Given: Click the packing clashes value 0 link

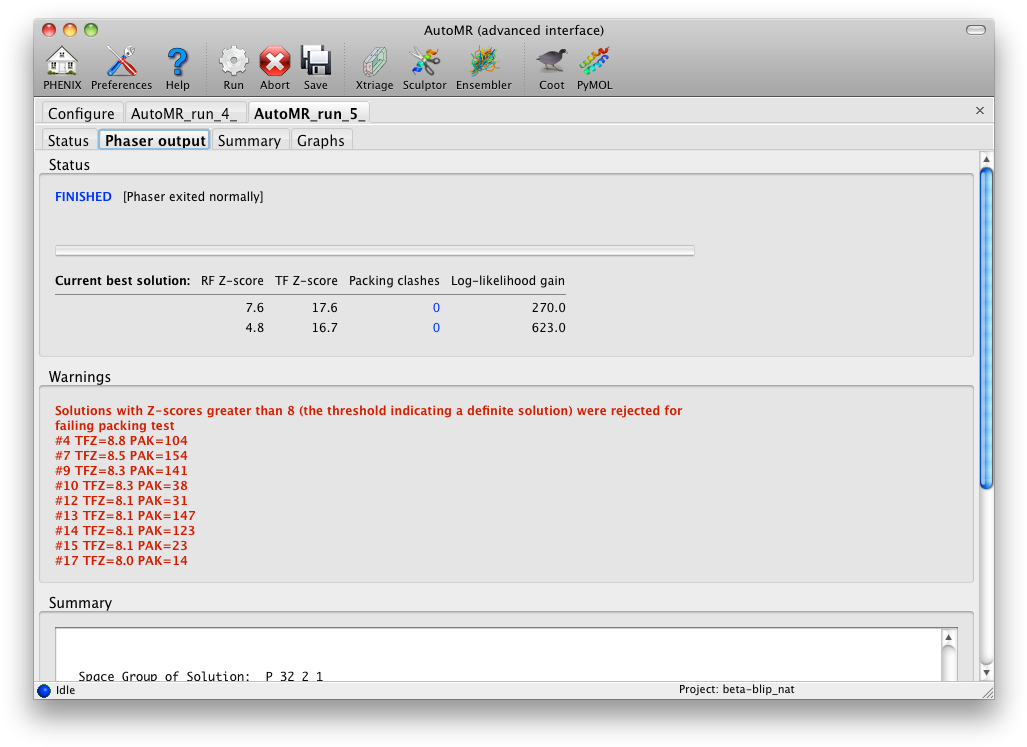Looking at the screenshot, I should 436,308.
